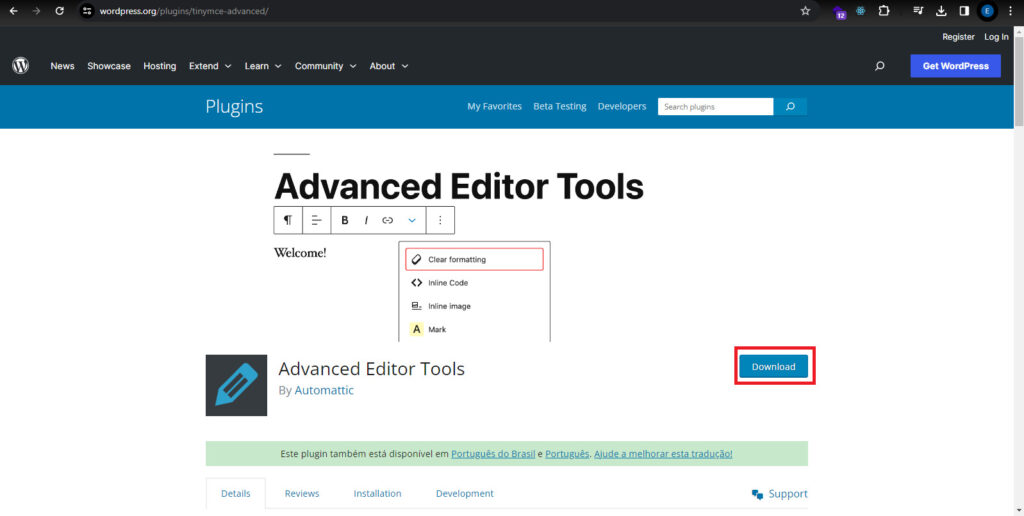The image size is (1024, 516).
Task: Open the Installation tab
Action: (377, 494)
